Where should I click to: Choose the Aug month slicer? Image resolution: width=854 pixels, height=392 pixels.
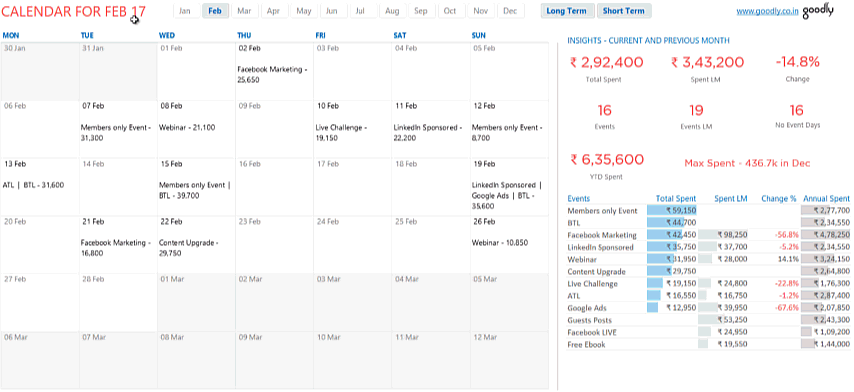pos(392,11)
